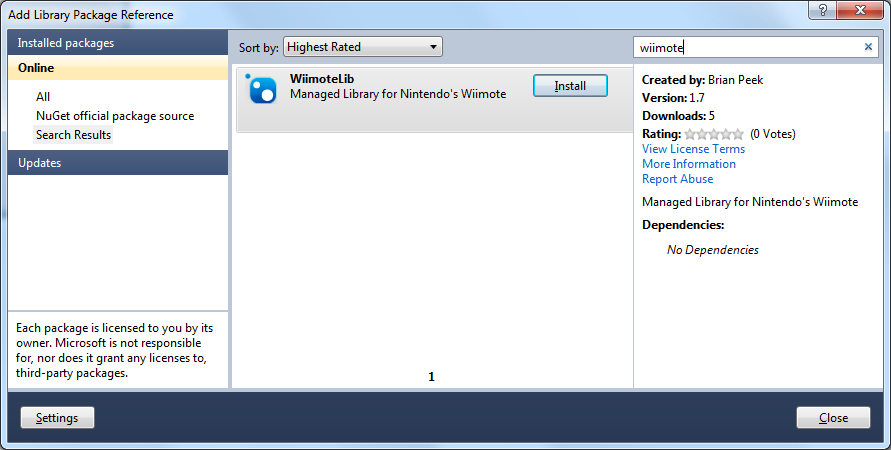The width and height of the screenshot is (891, 450).
Task: Expand the Installed packages section
Action: pos(118,43)
